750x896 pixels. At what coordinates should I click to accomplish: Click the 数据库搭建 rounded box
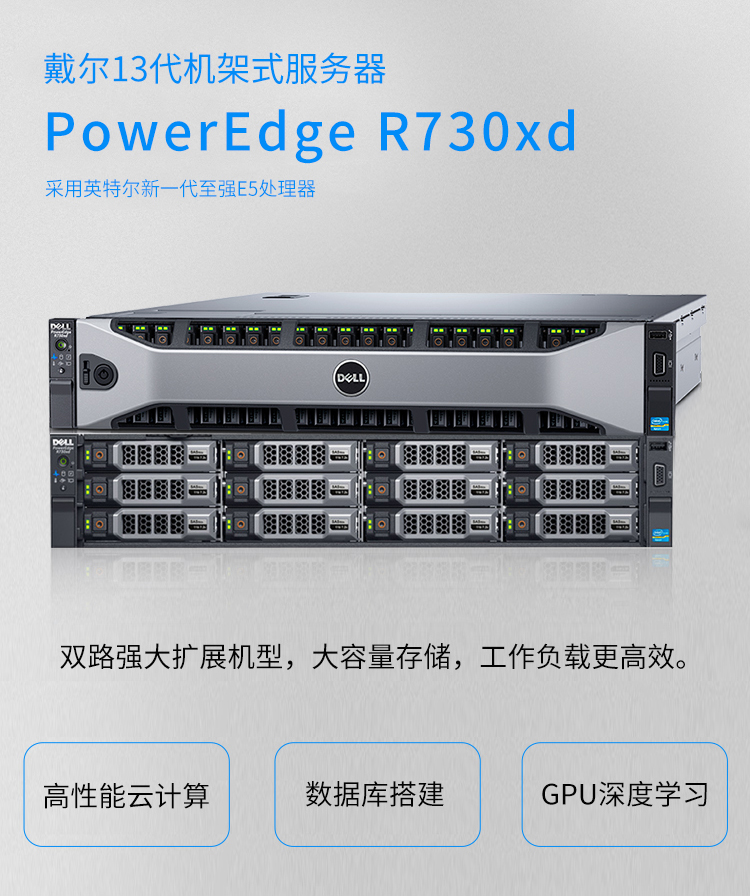point(377,794)
